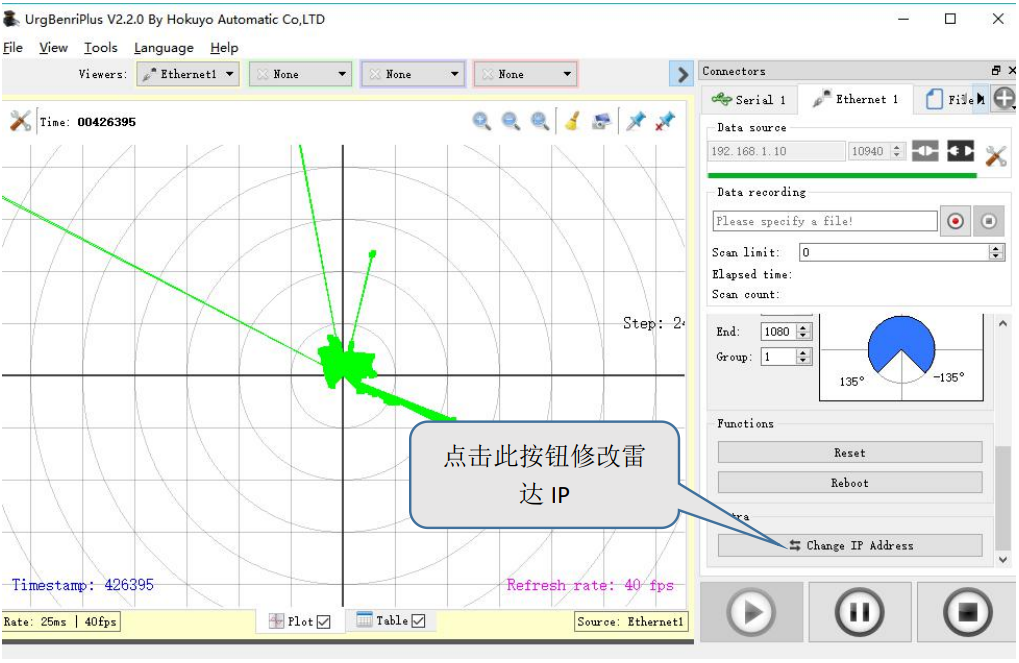Viewport: 1019px width, 663px height.
Task: Open the Ethernet1 viewer dropdown
Action: 188,74
